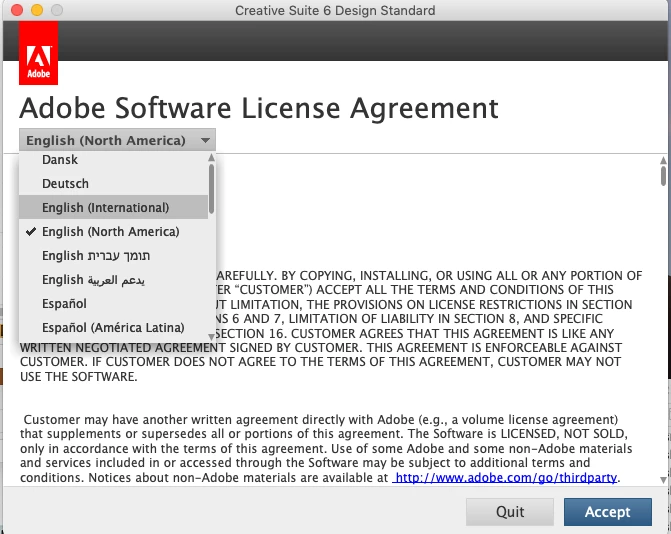Click the license text scrollbar thumb

[x=663, y=176]
